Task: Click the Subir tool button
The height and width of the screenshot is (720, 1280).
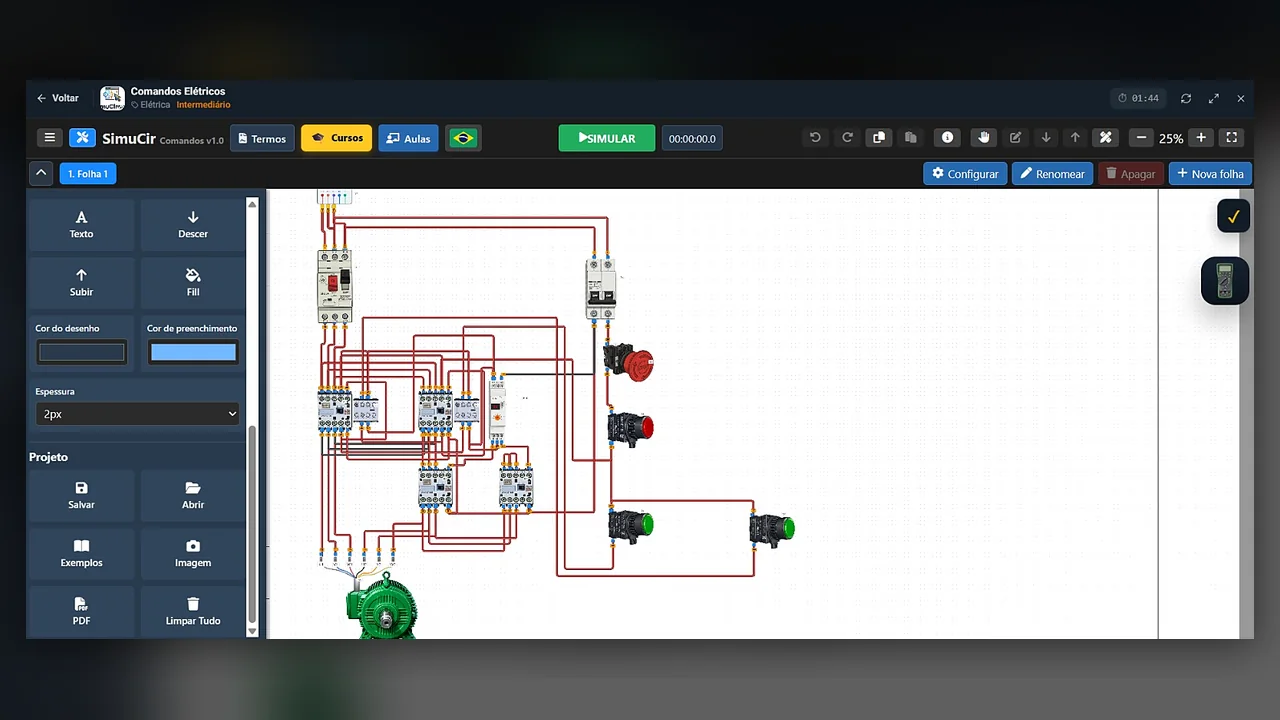Action: click(82, 283)
